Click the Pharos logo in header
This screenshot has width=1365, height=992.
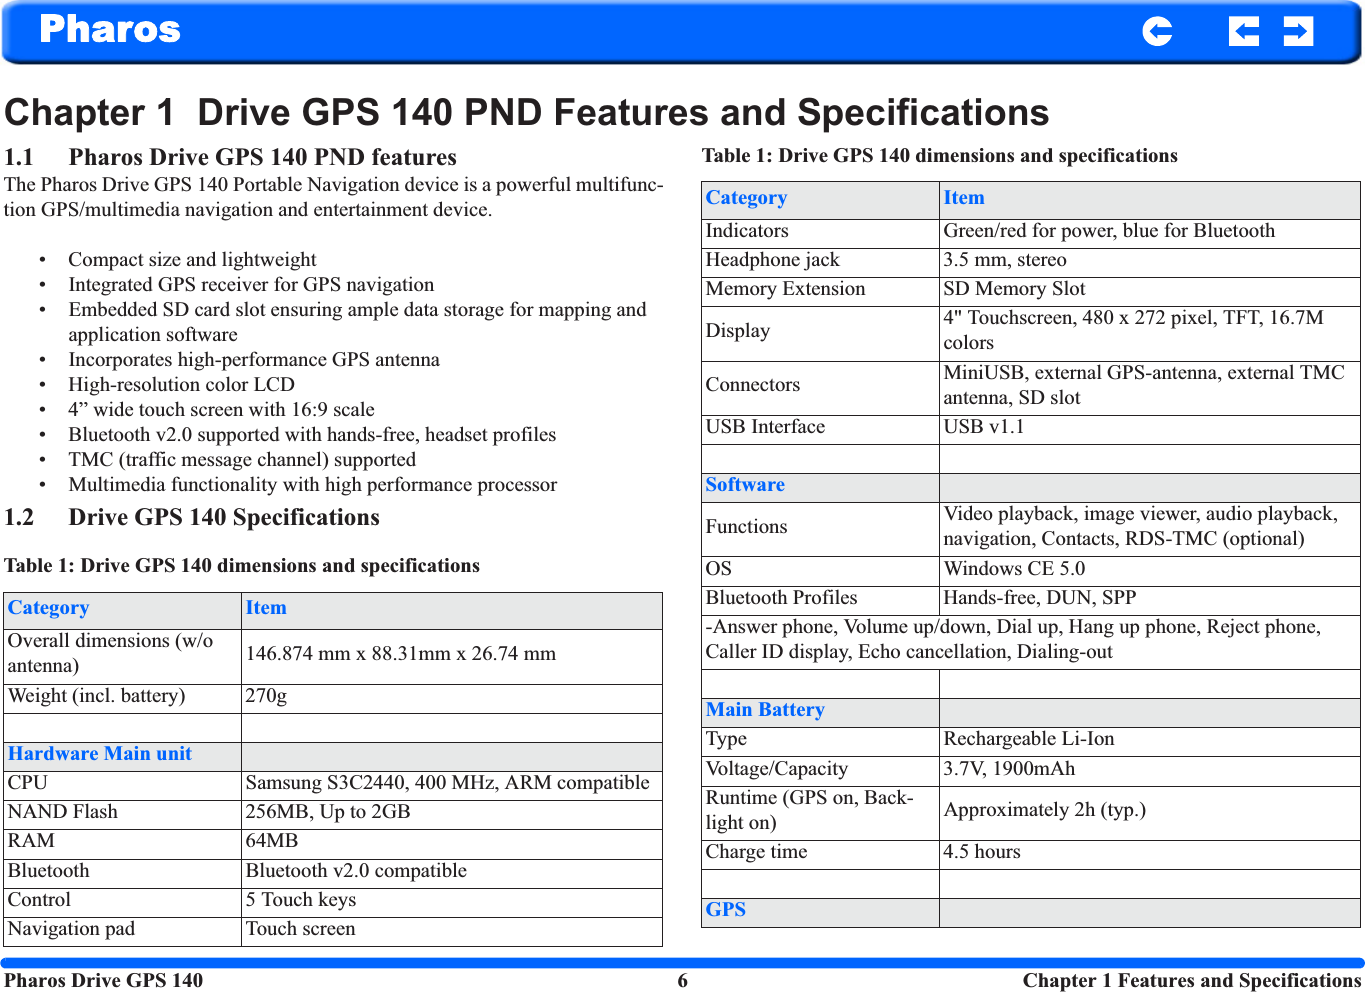tap(110, 30)
